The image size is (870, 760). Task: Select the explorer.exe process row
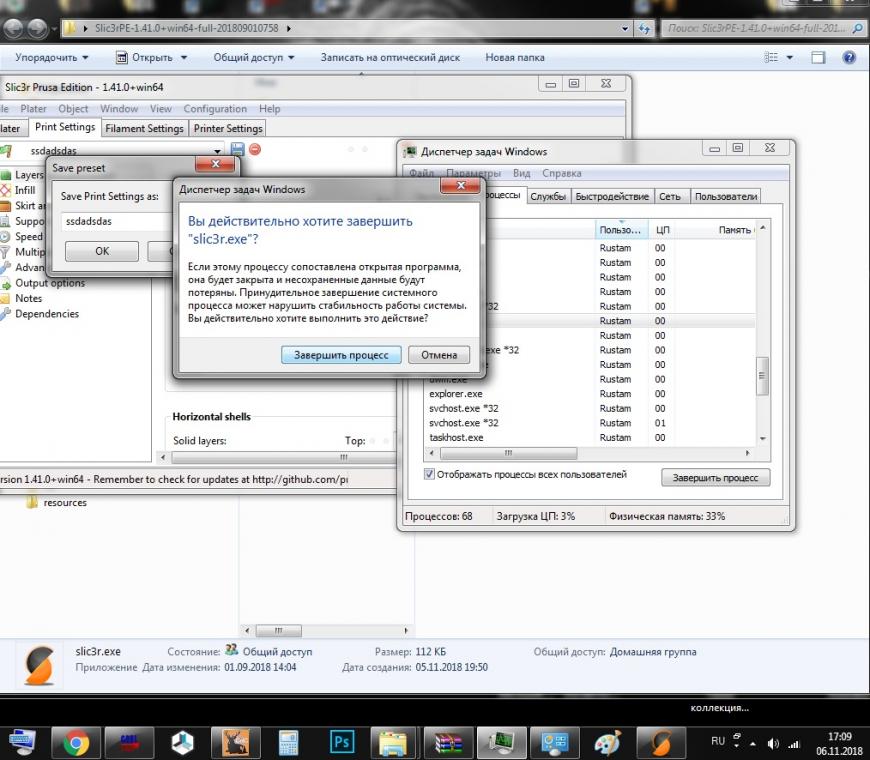click(588, 394)
